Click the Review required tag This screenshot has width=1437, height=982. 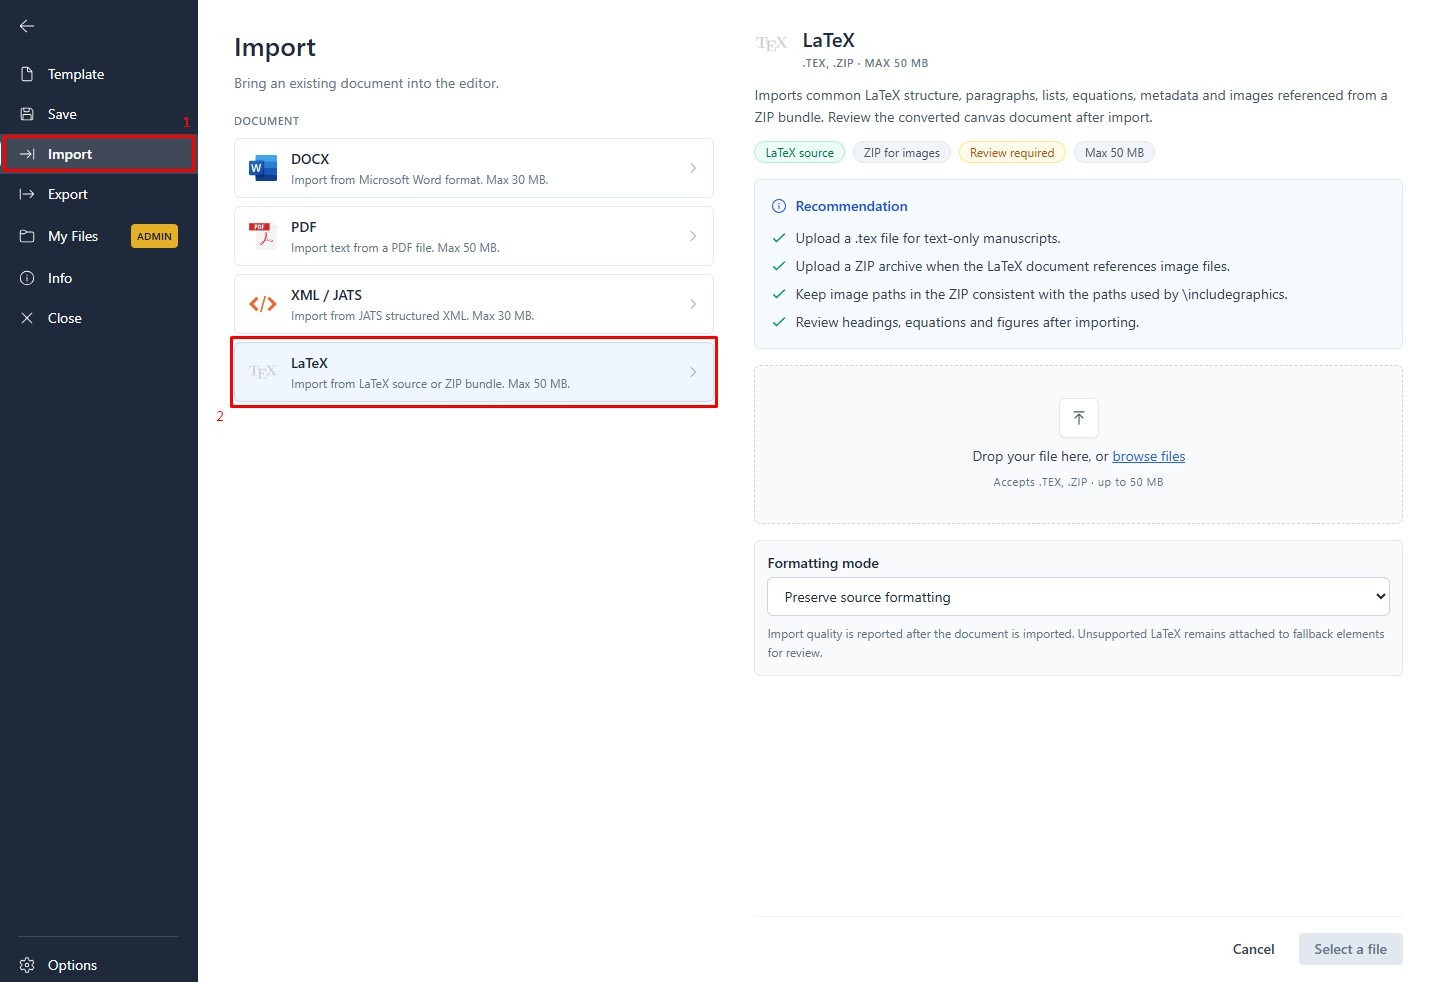1012,152
